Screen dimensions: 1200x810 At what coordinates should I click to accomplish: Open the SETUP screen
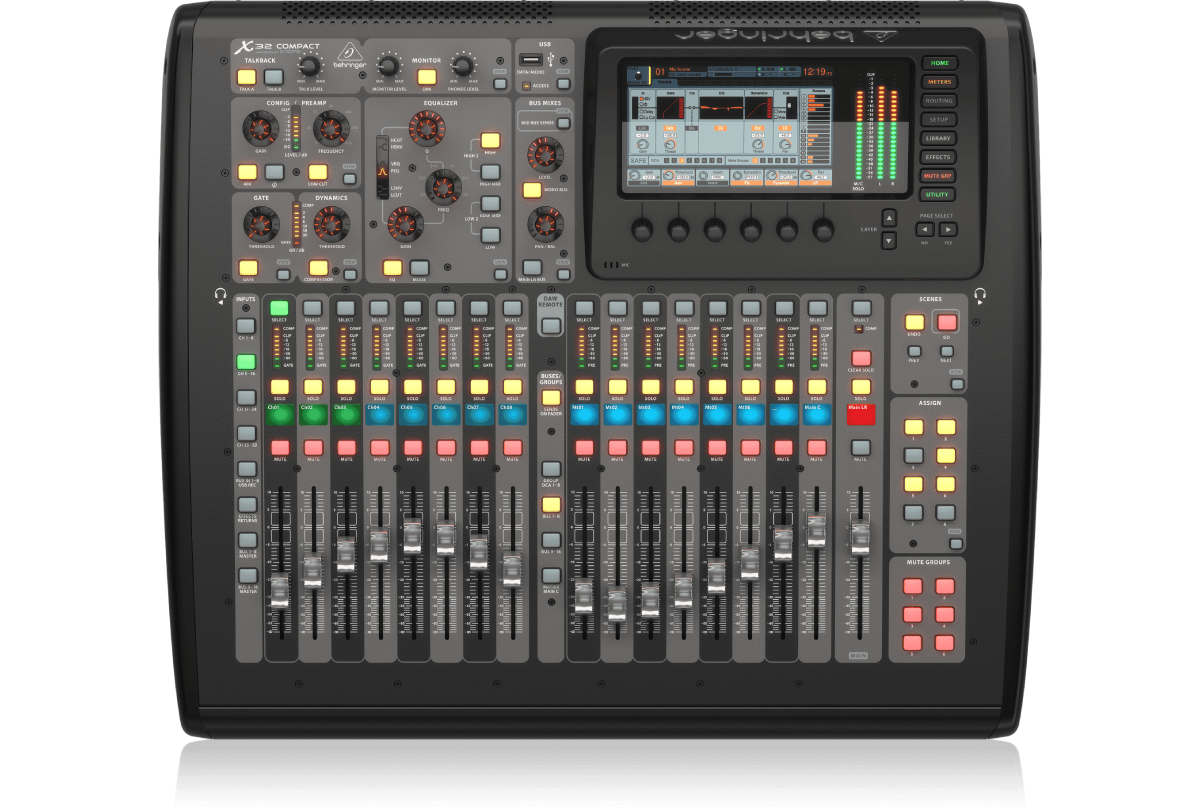click(x=939, y=120)
